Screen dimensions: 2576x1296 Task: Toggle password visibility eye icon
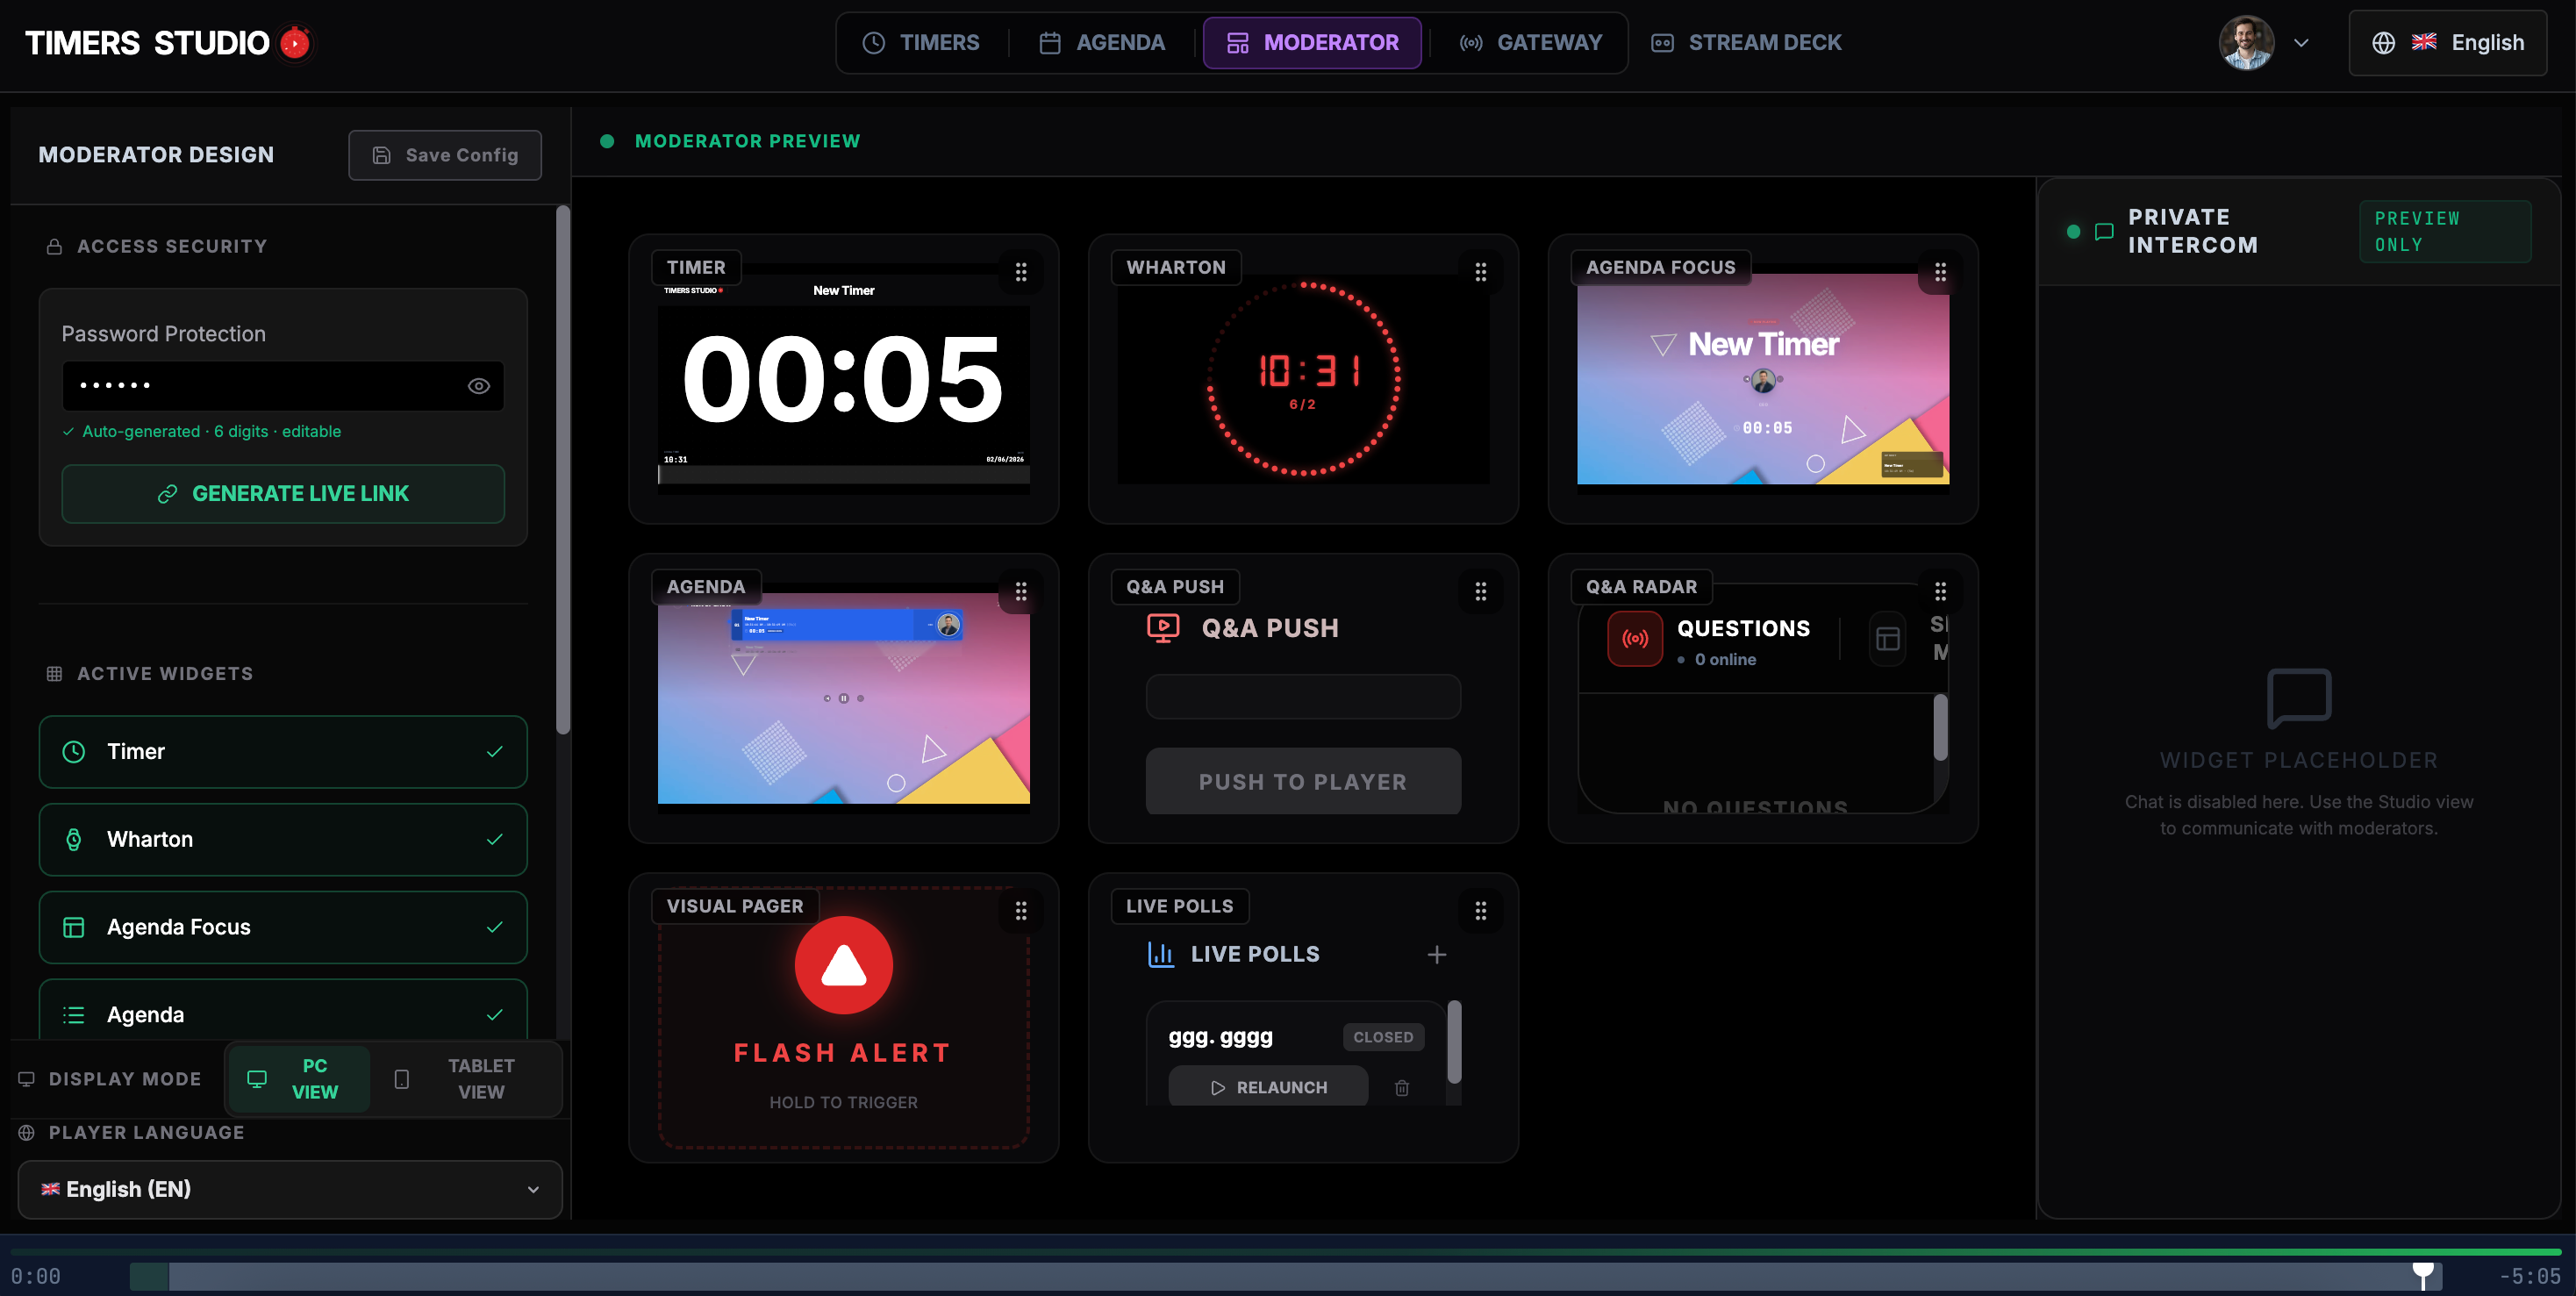(x=479, y=386)
